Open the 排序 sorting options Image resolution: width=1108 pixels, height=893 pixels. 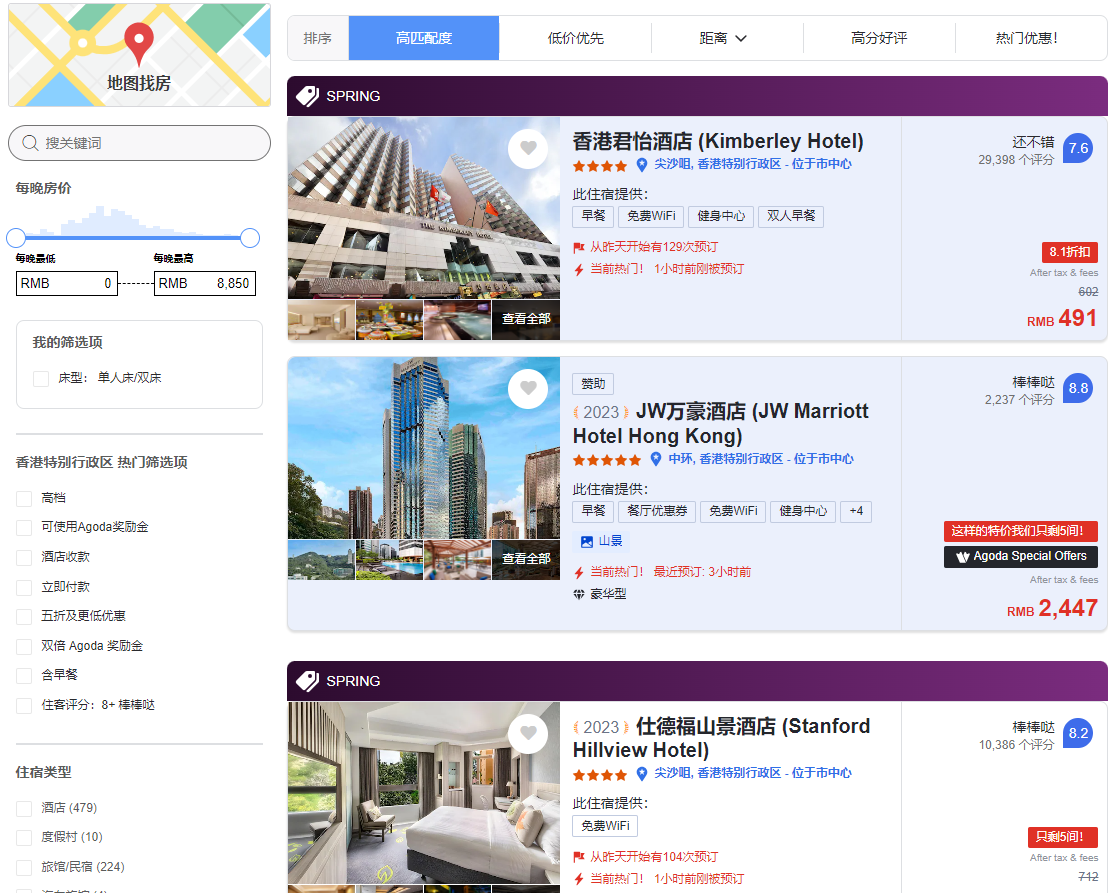(317, 38)
